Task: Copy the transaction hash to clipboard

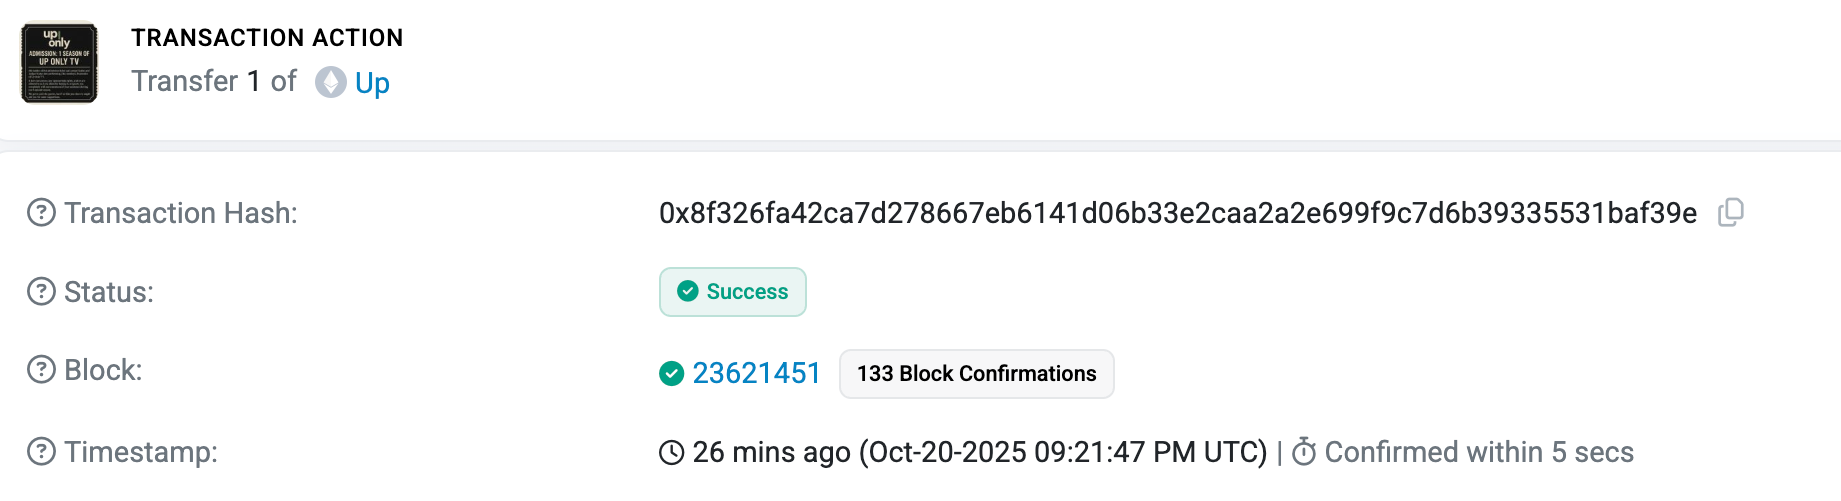Action: coord(1731,212)
